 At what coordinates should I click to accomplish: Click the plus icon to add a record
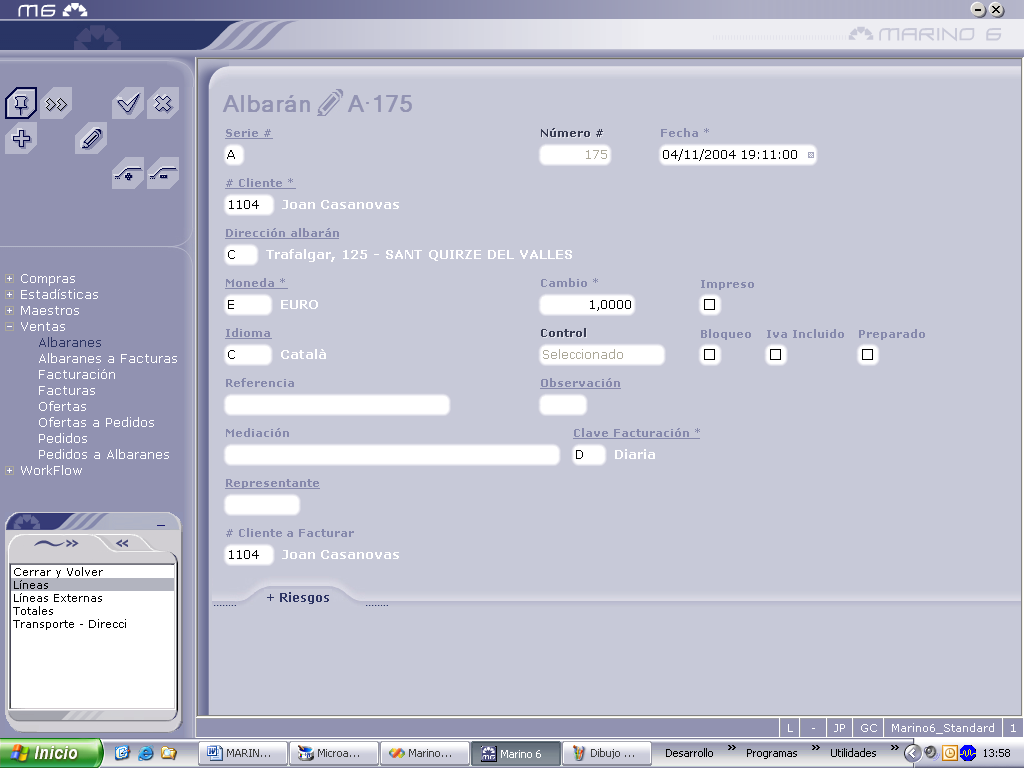[x=21, y=139]
